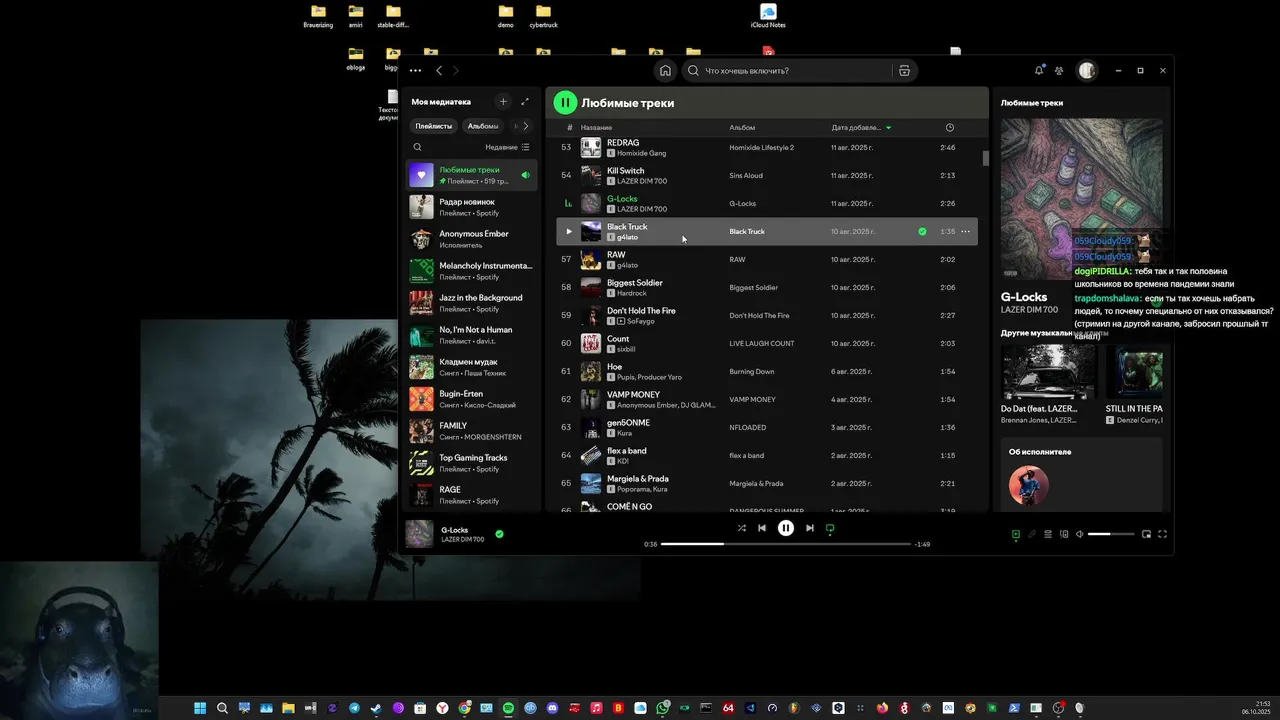
Task: Open the G-Locks cover art in right panel
Action: 1081,199
